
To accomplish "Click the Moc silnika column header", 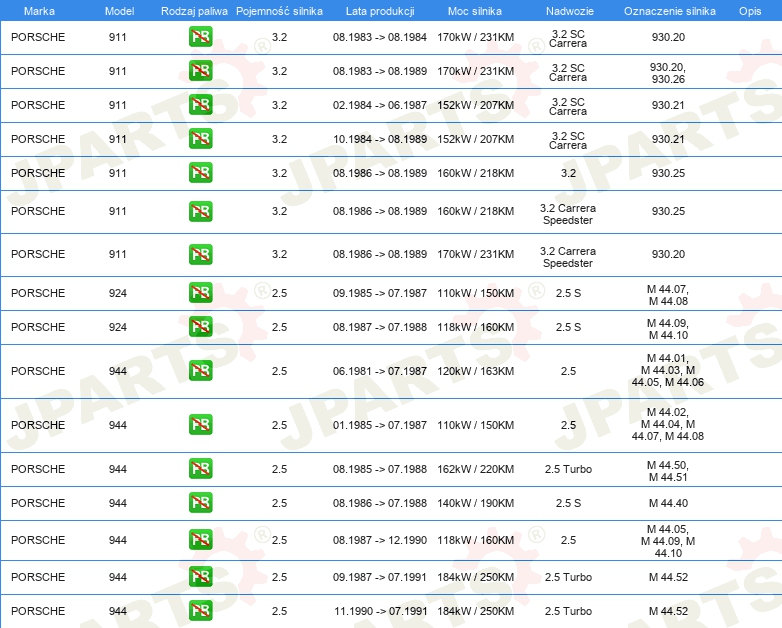I will [475, 11].
